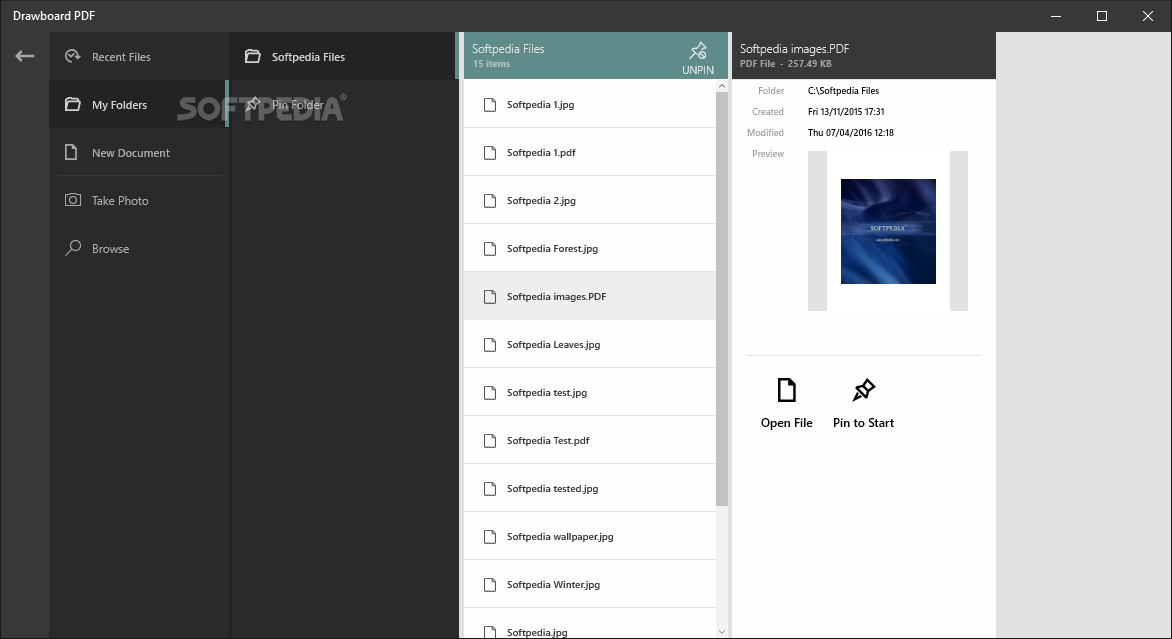
Task: Click file icon beside Softpedia test.jpg
Action: [x=490, y=392]
